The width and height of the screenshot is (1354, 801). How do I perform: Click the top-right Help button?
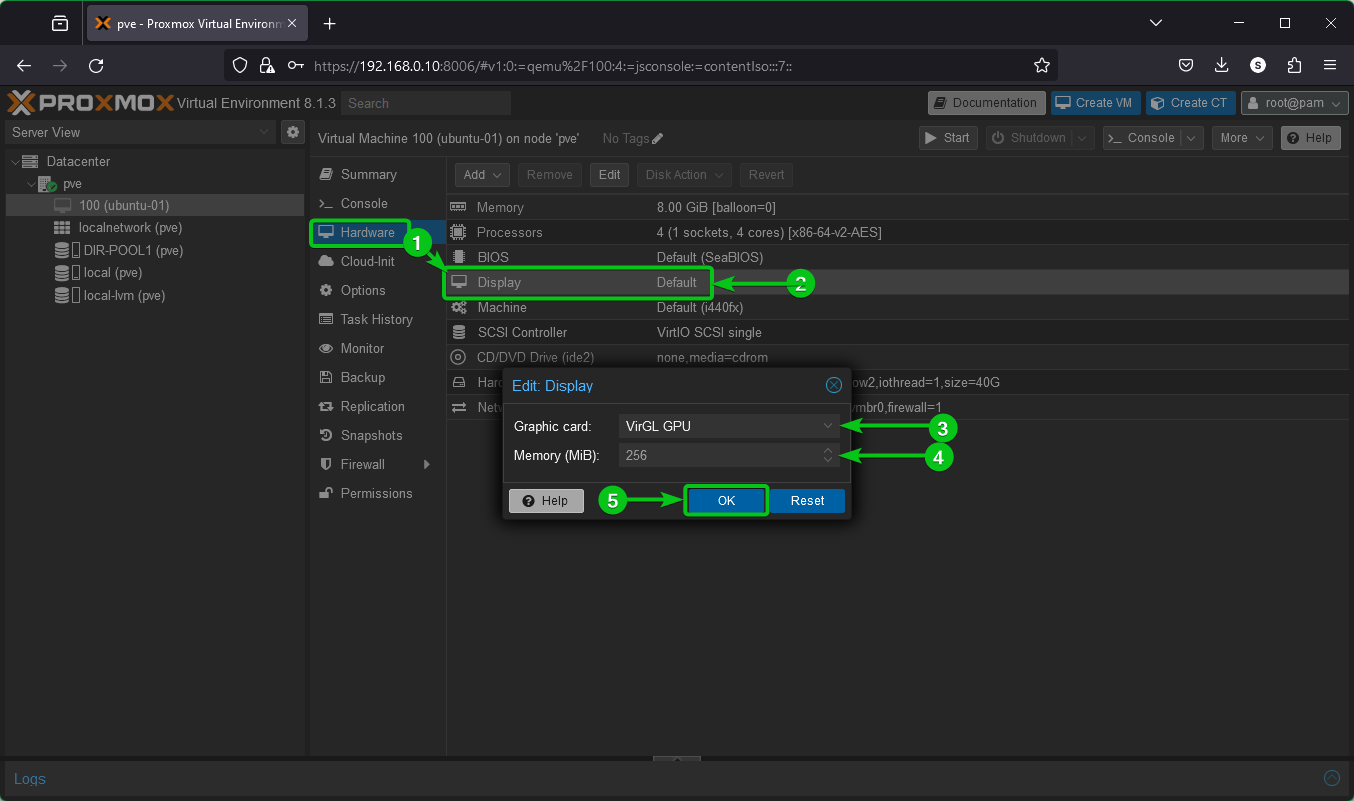pyautogui.click(x=1309, y=138)
